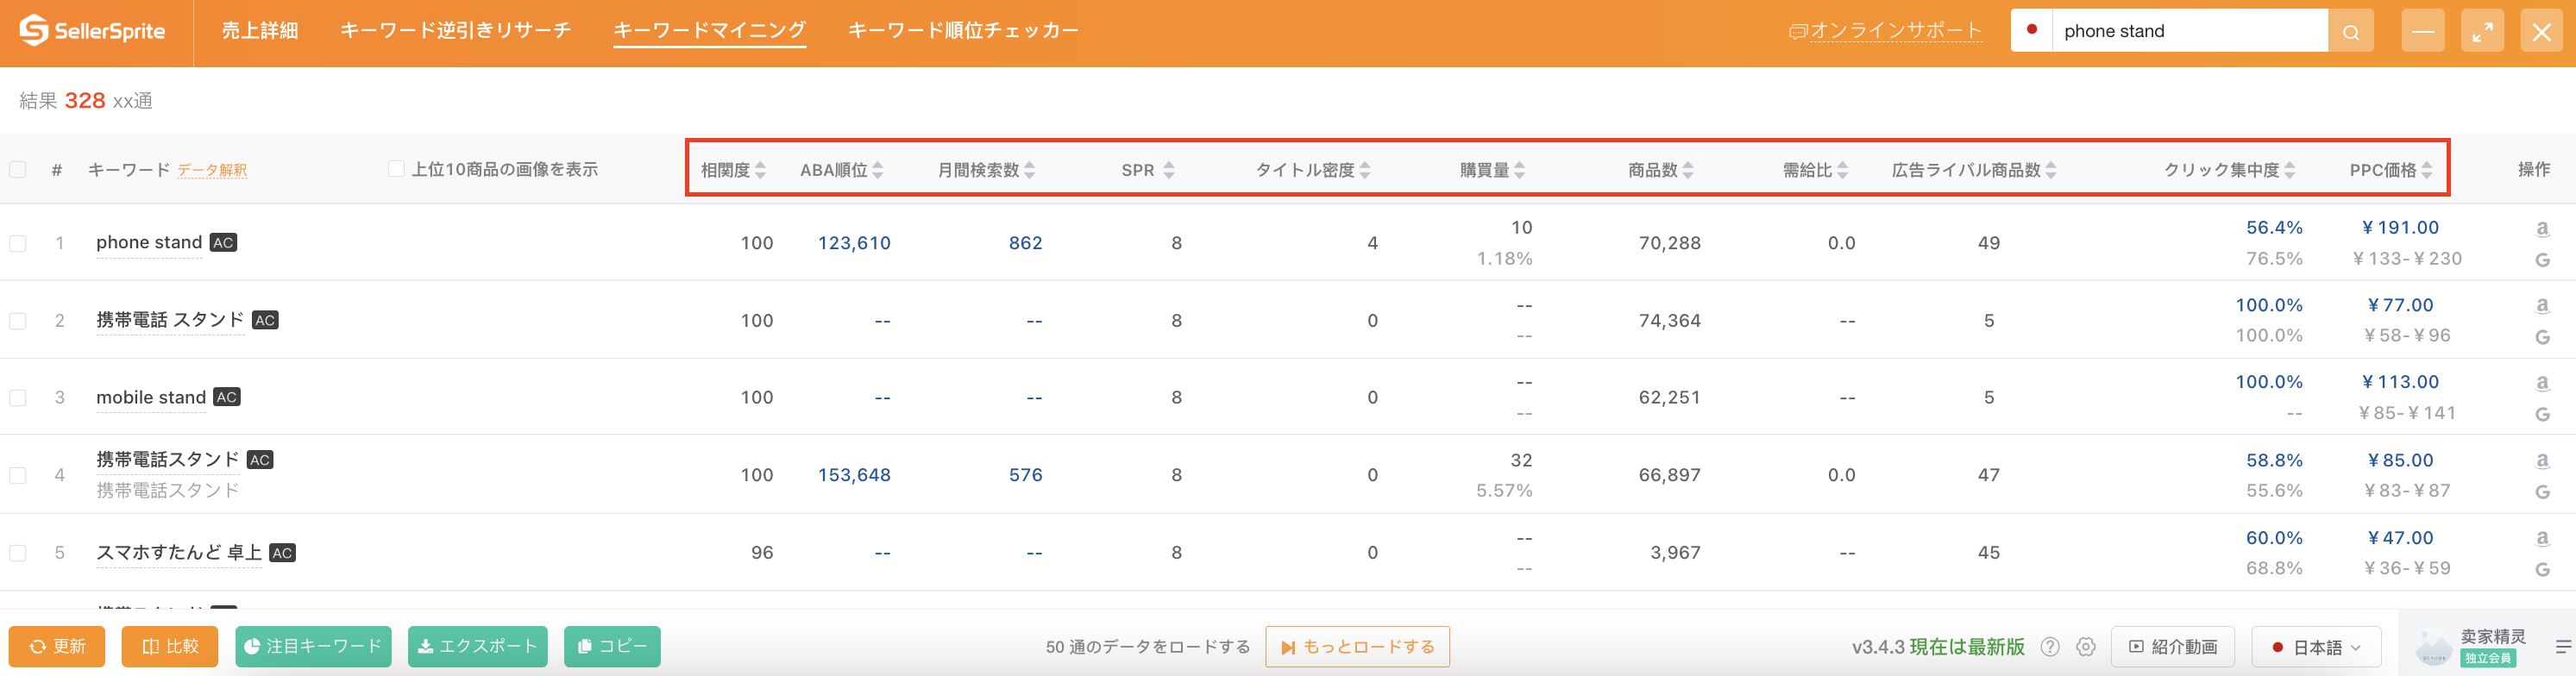Select the キーワードマイニング tab
2576x676 pixels.
coord(709,31)
